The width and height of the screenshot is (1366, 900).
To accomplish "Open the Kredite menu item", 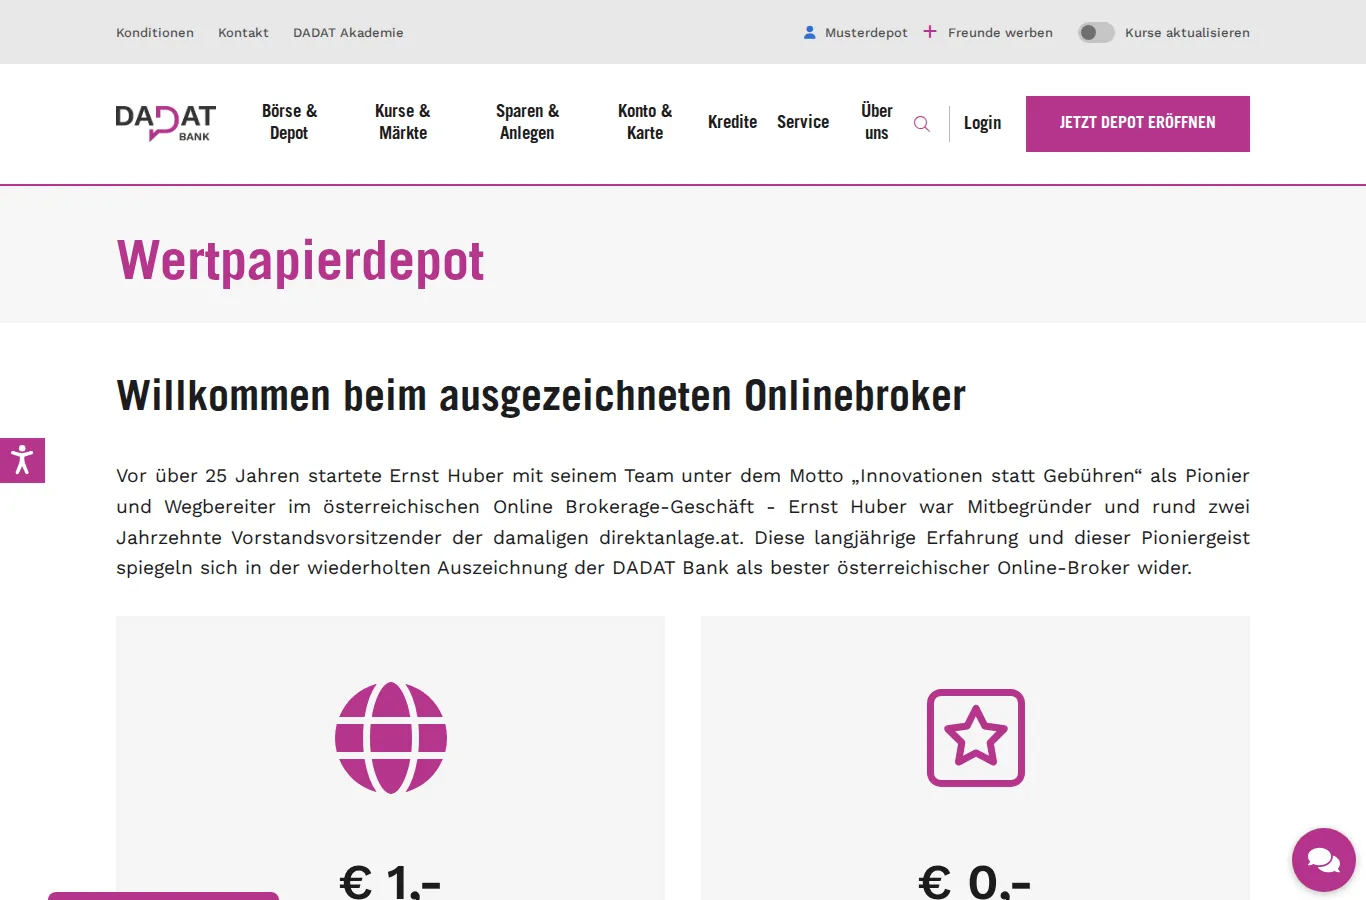I will (x=733, y=122).
